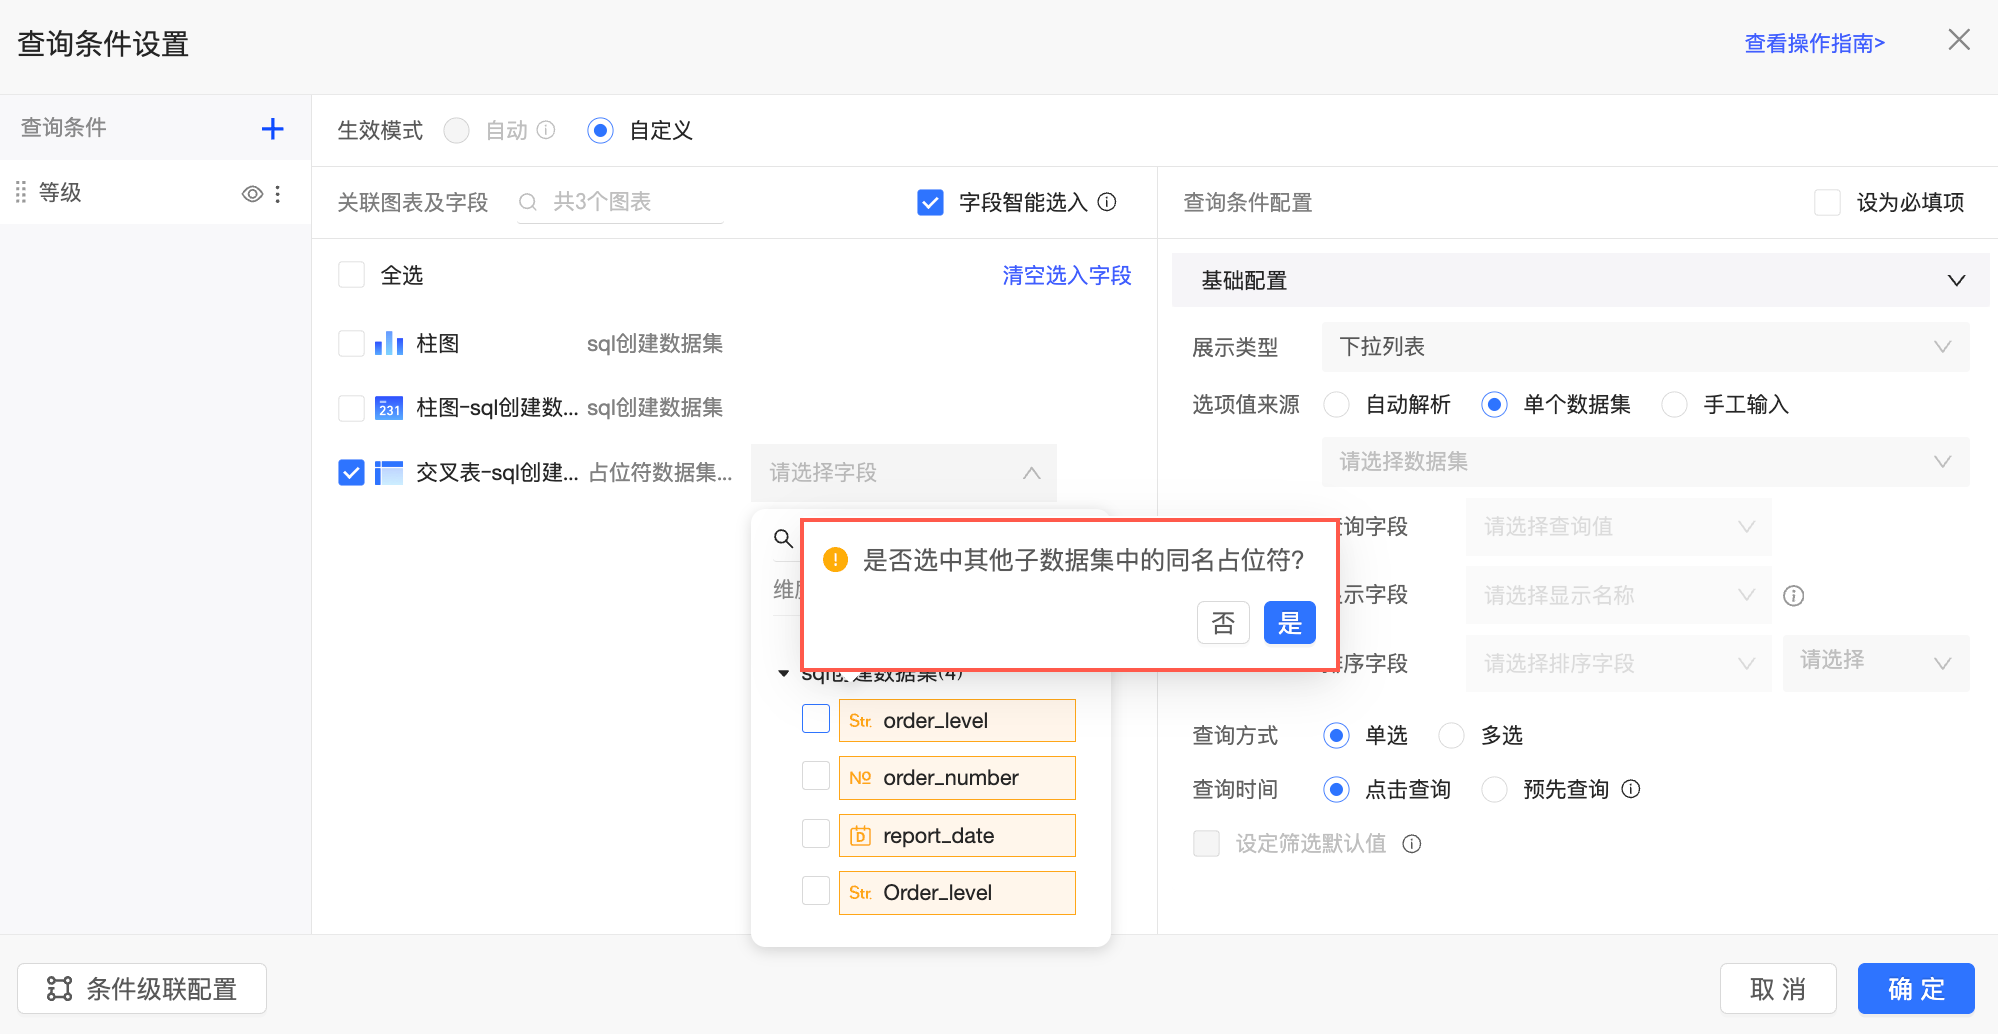The width and height of the screenshot is (1998, 1034).
Task: Select 单选 query mode
Action: (1336, 736)
